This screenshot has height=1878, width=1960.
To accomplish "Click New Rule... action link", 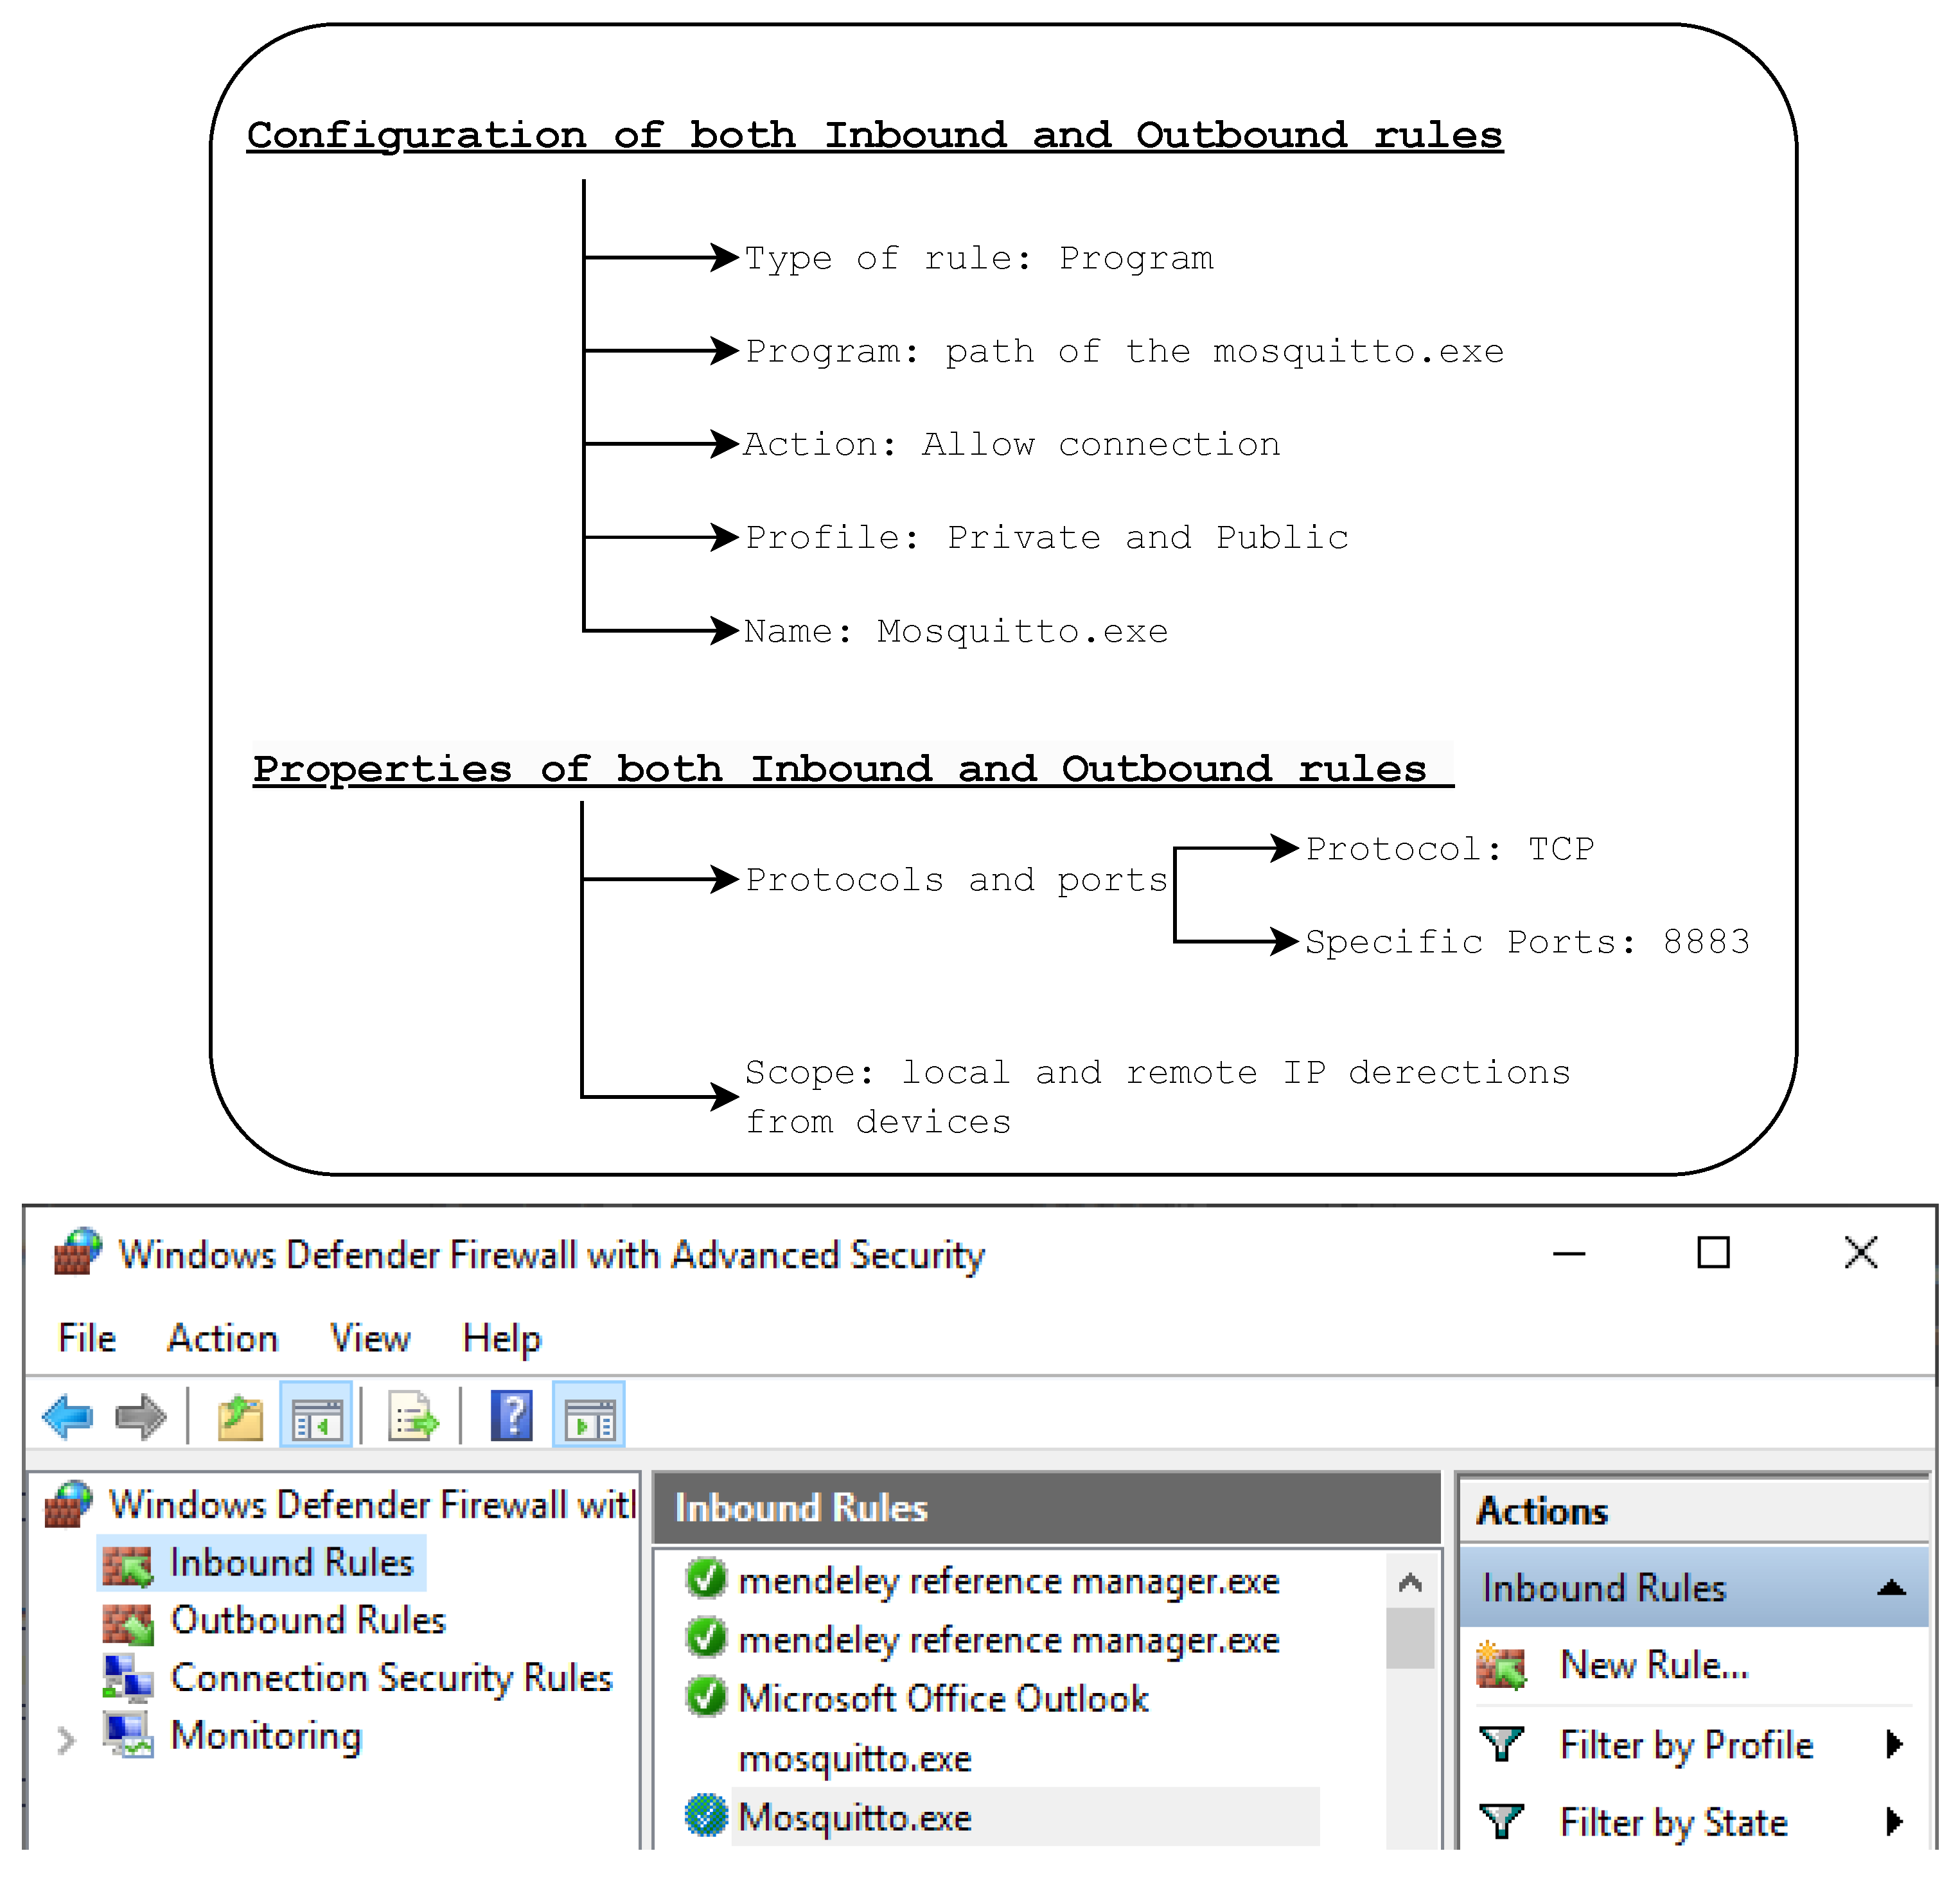I will pyautogui.click(x=1654, y=1665).
